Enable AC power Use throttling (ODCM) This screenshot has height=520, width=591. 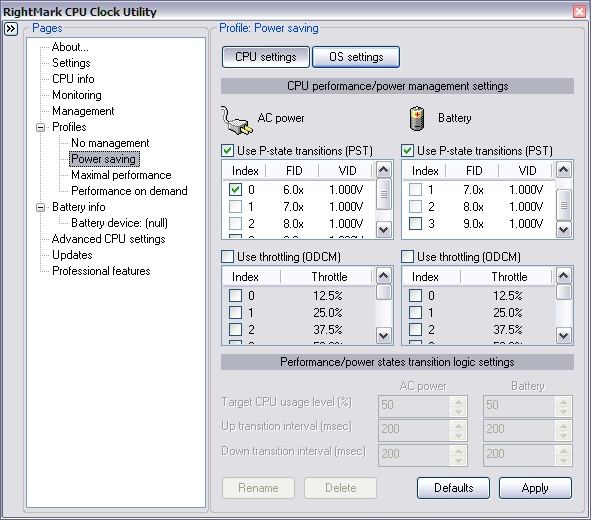(228, 257)
